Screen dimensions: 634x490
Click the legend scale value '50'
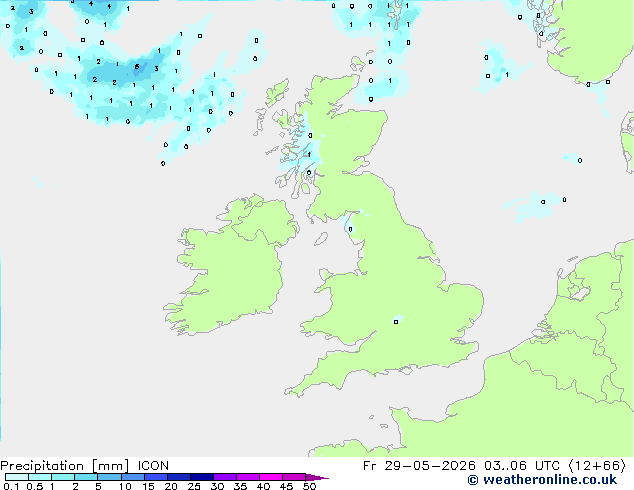coord(309,486)
